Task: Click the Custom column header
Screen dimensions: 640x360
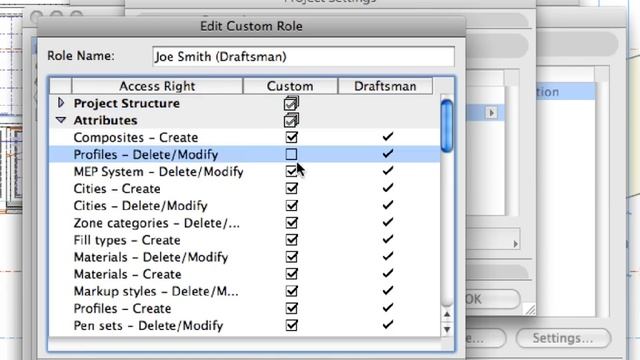Action: 290,86
